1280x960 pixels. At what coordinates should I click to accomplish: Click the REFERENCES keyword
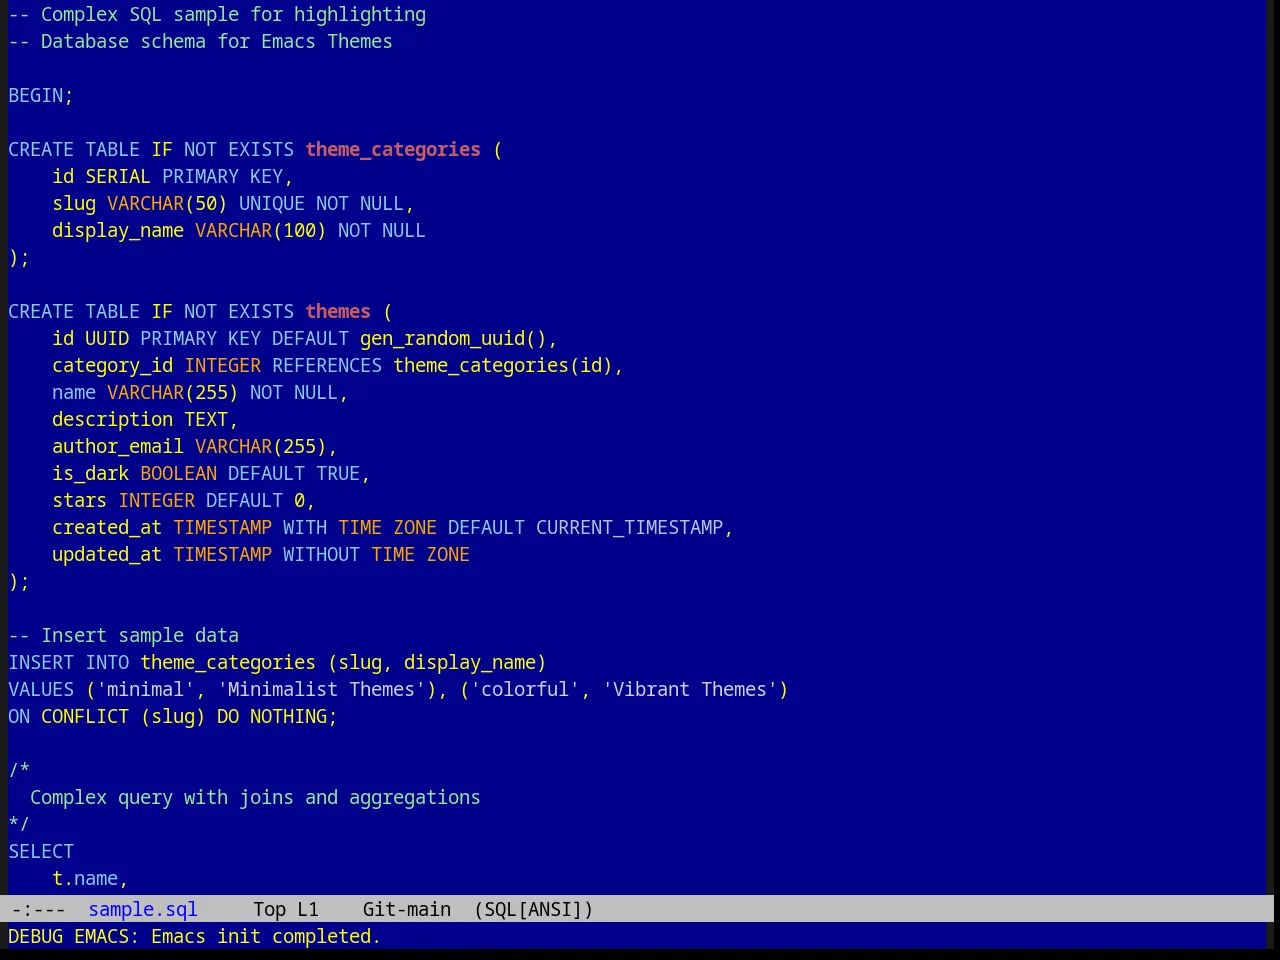(327, 365)
